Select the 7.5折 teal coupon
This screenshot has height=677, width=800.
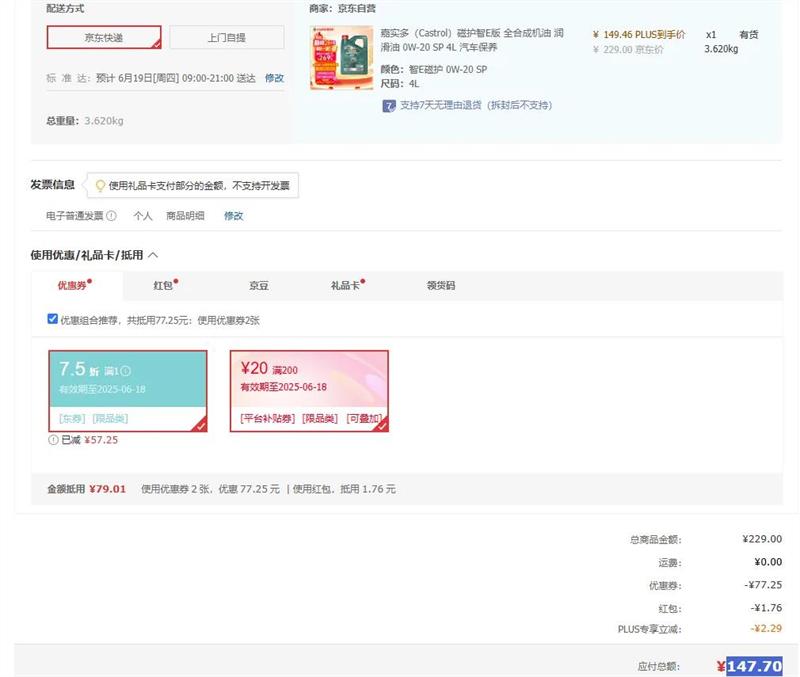pyautogui.click(x=128, y=390)
